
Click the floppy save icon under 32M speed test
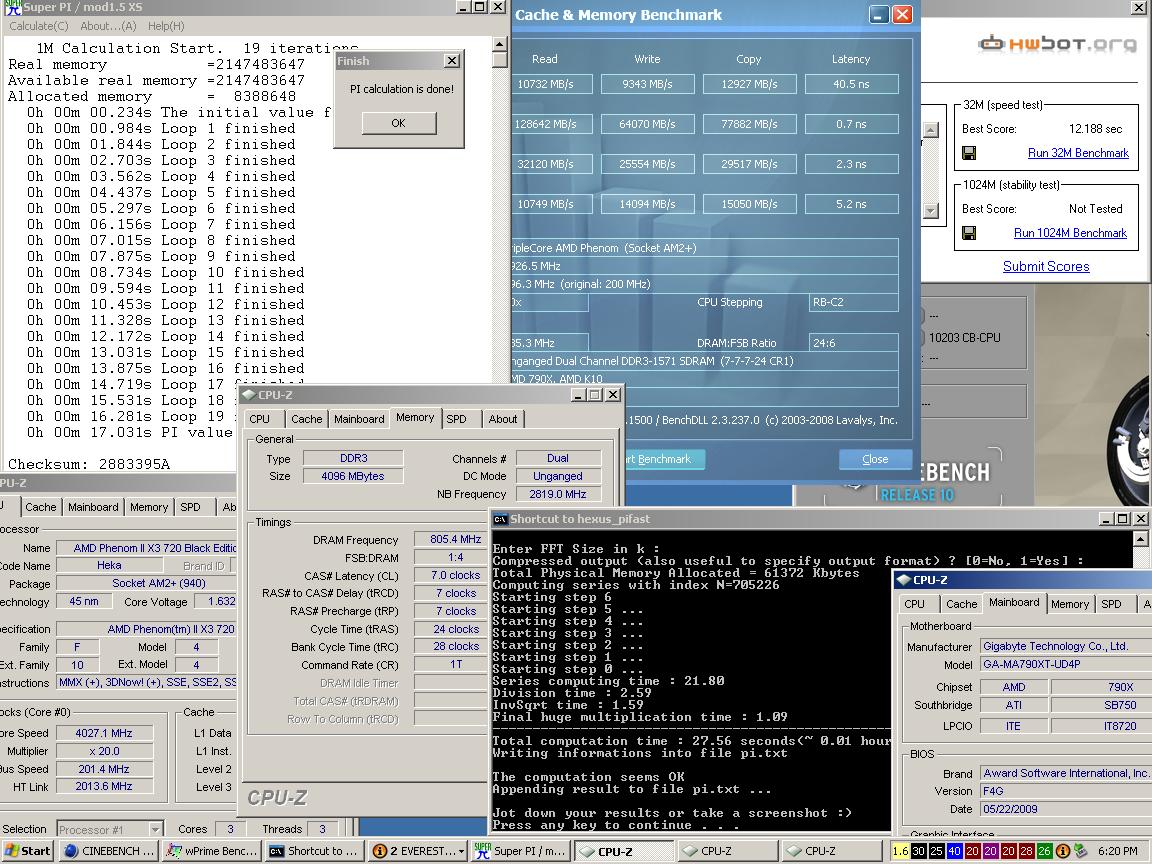click(x=969, y=153)
